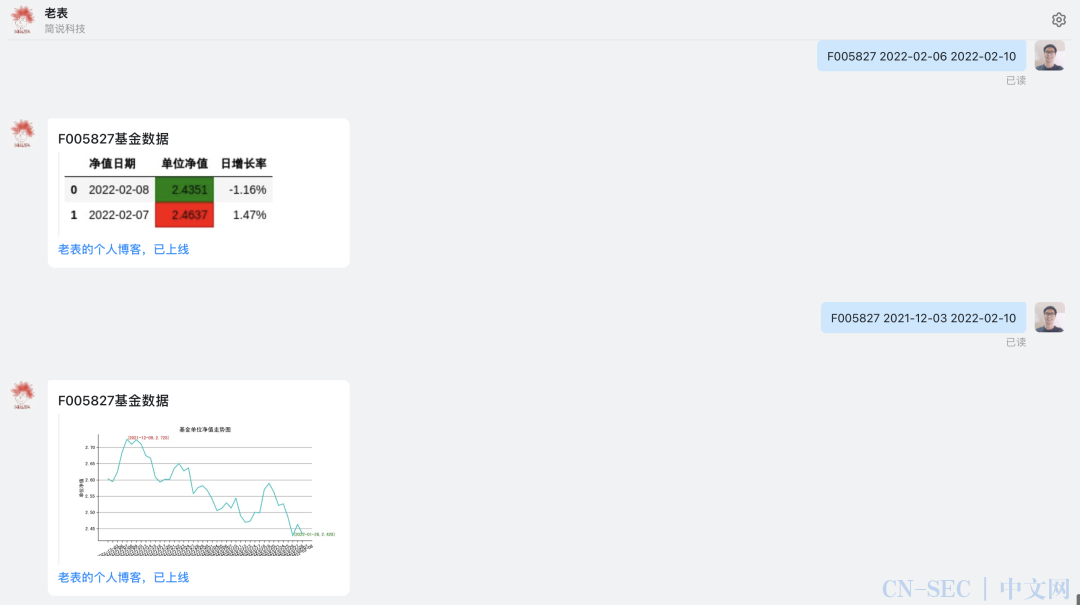Click the F005827基金数据 title of the chart card
Image resolution: width=1080 pixels, height=605 pixels.
114,401
